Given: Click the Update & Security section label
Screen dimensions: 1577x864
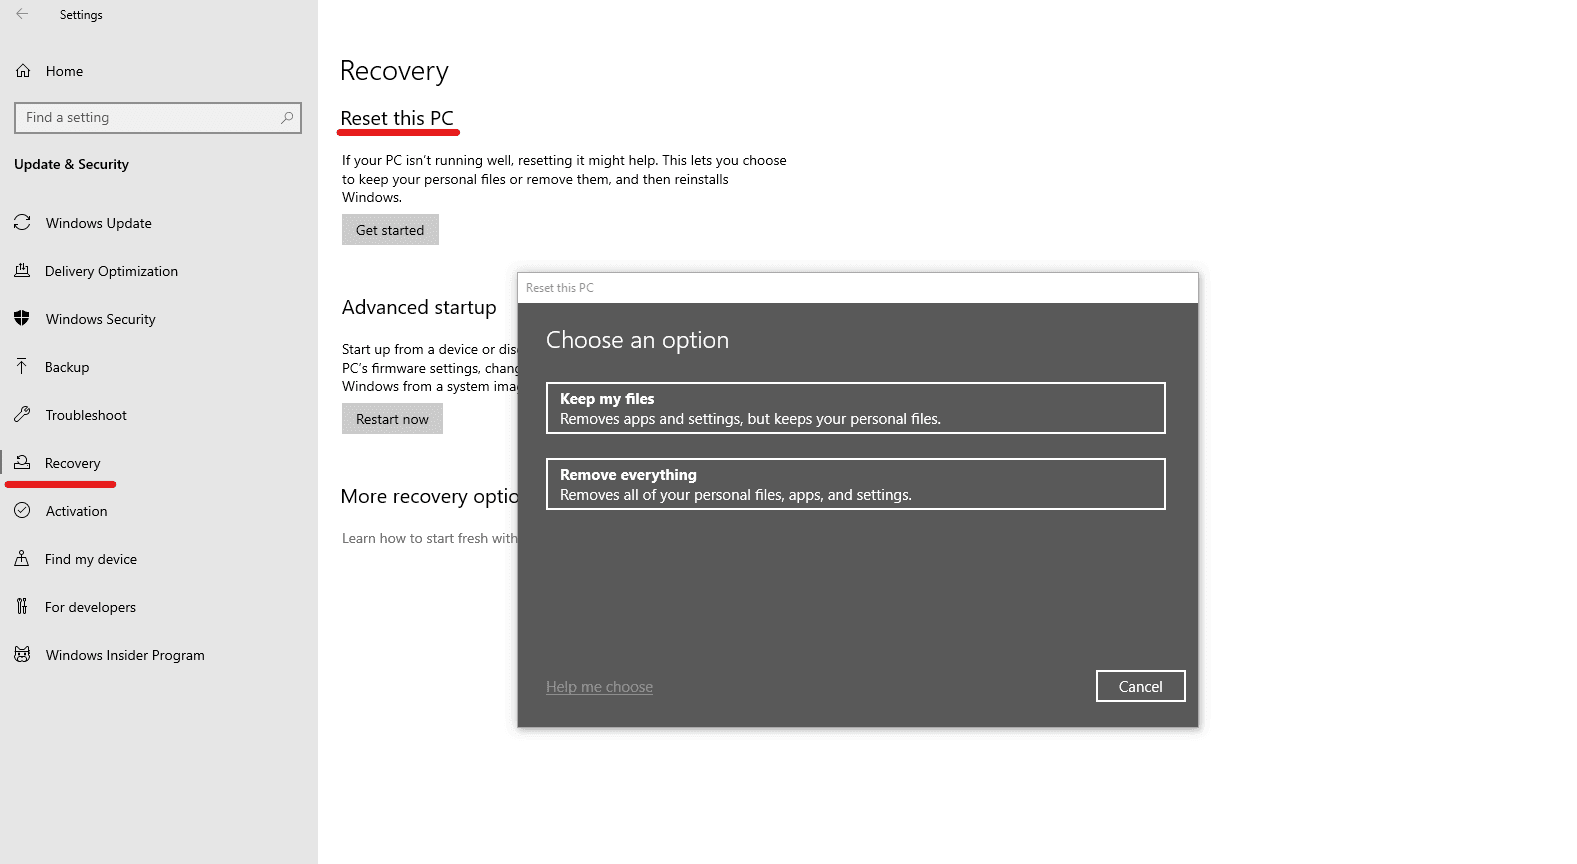Looking at the screenshot, I should [x=71, y=164].
